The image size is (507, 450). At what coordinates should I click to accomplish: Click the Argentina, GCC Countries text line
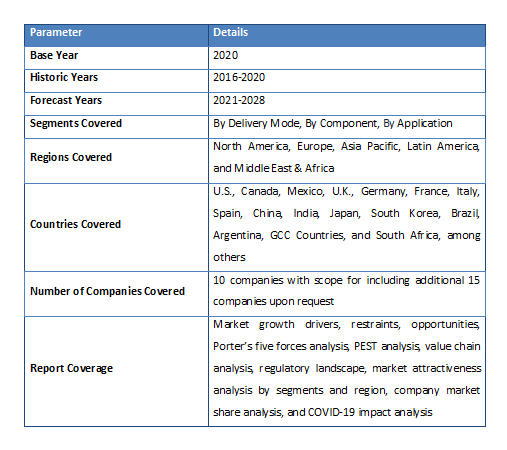point(347,235)
